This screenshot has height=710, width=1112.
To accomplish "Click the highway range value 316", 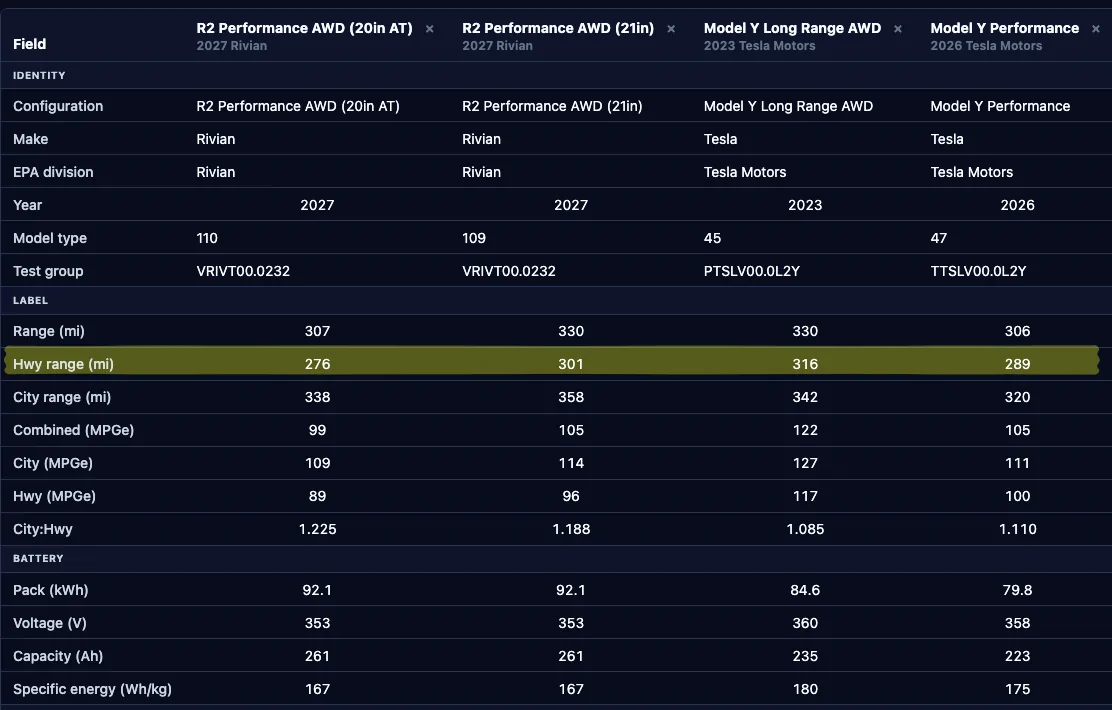I will pos(805,364).
